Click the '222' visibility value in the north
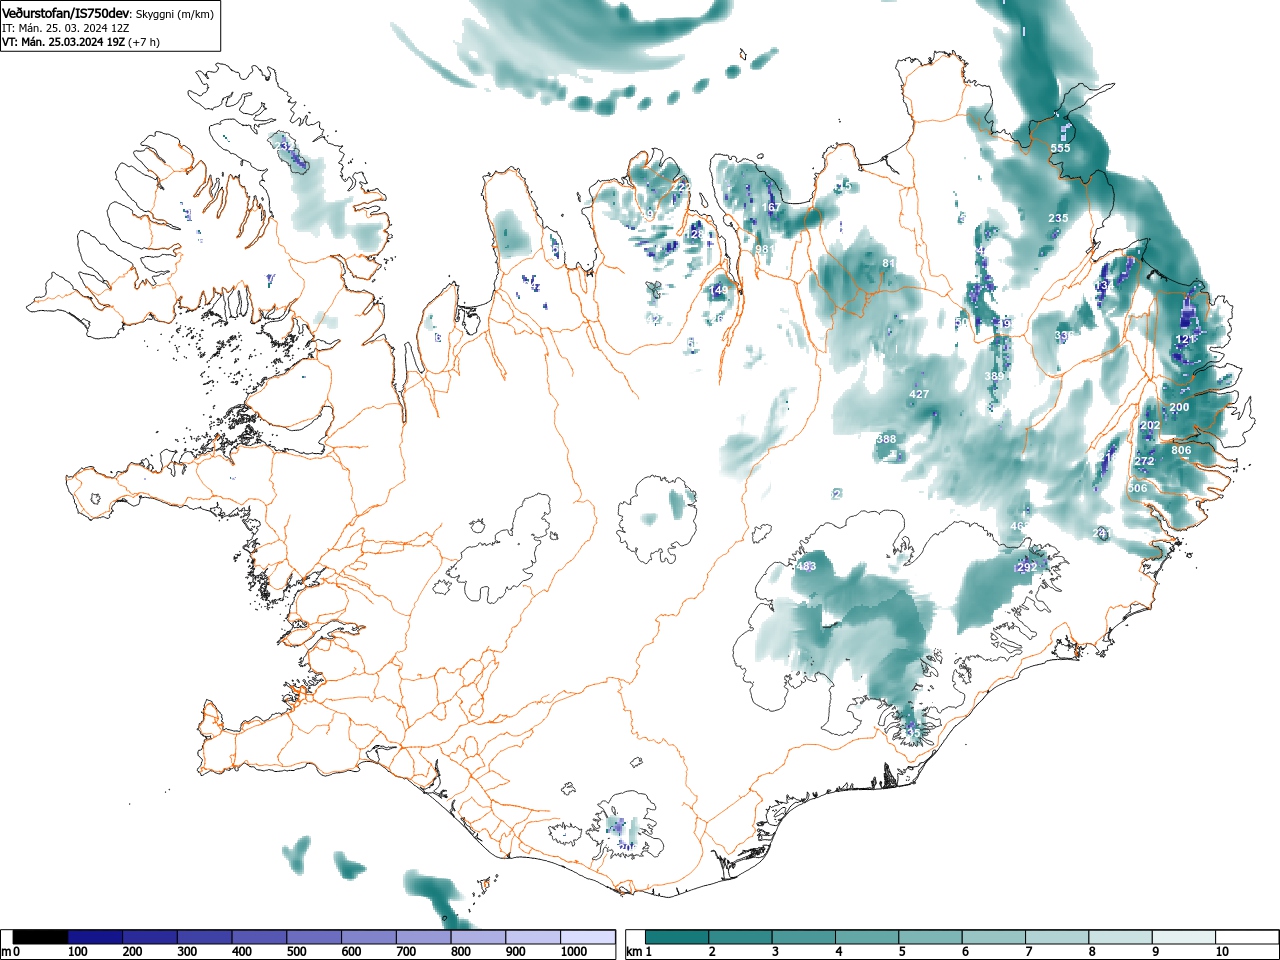 pyautogui.click(x=681, y=187)
